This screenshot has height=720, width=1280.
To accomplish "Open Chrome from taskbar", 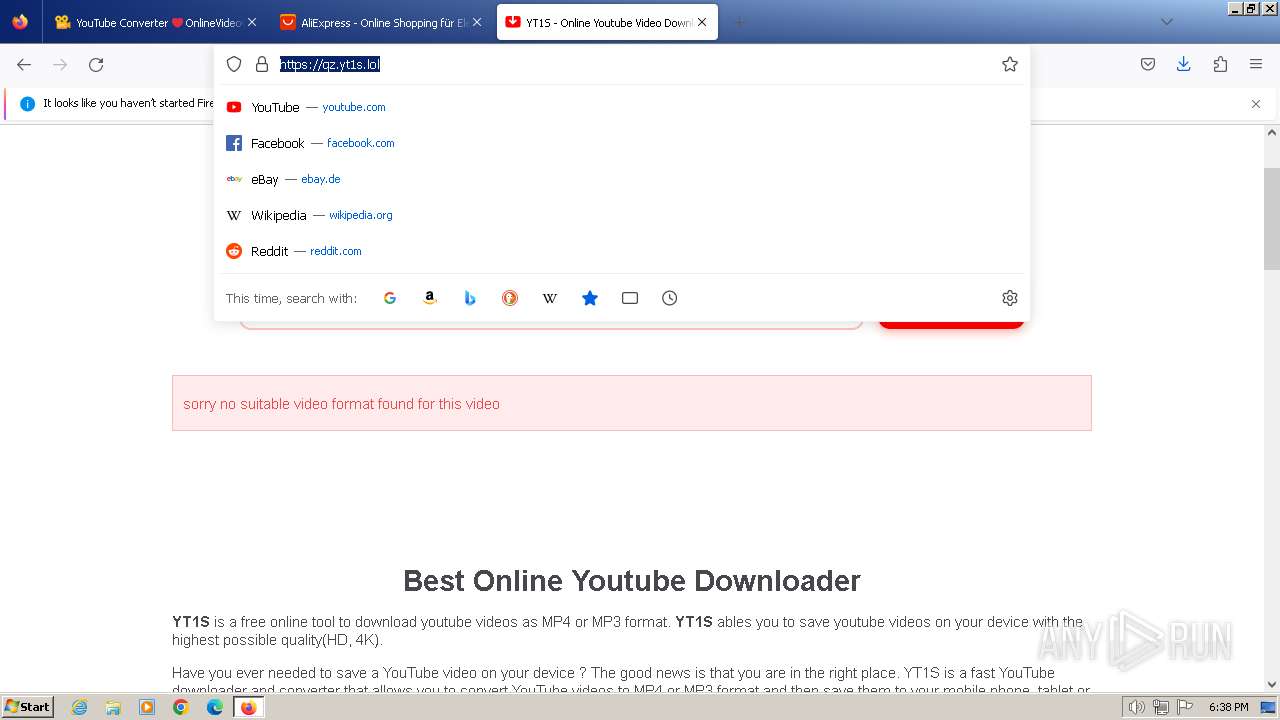I will [x=181, y=707].
